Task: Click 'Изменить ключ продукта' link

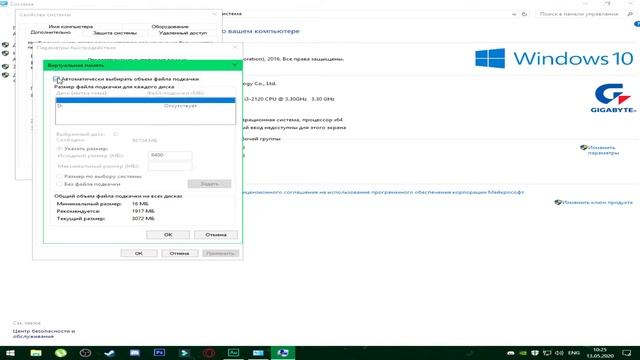Action: coord(597,202)
